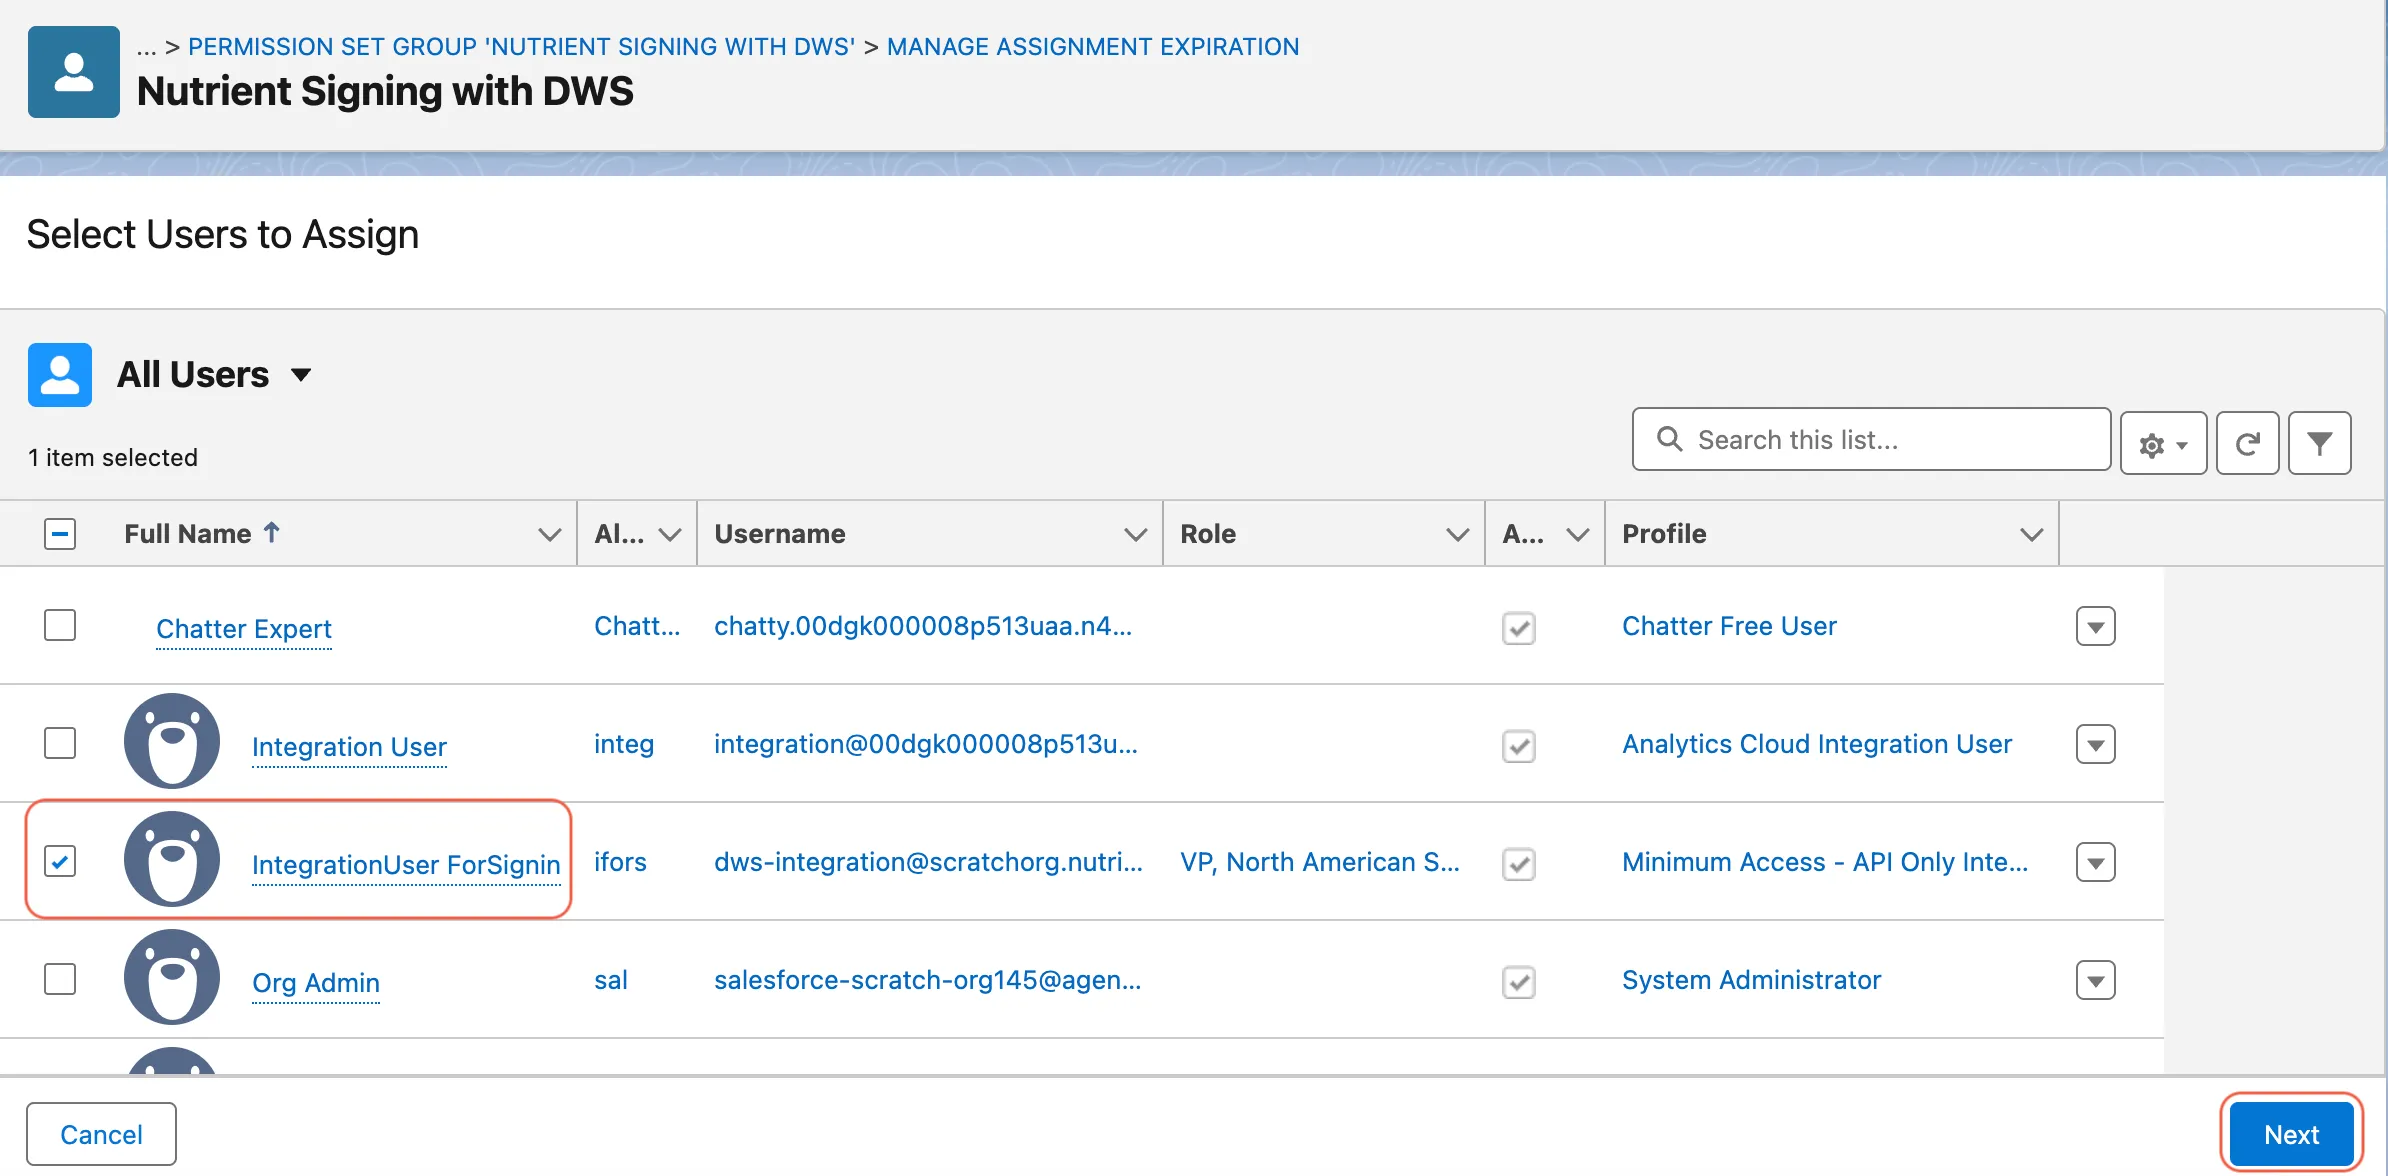
Task: Click Active checkbox in Integration User row
Action: 1519,746
